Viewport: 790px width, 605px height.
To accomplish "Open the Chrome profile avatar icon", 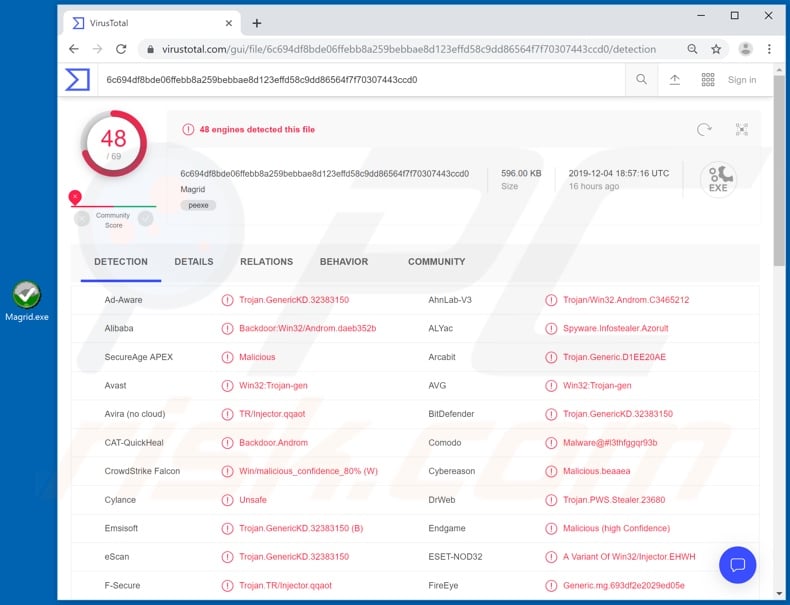I will [x=745, y=49].
